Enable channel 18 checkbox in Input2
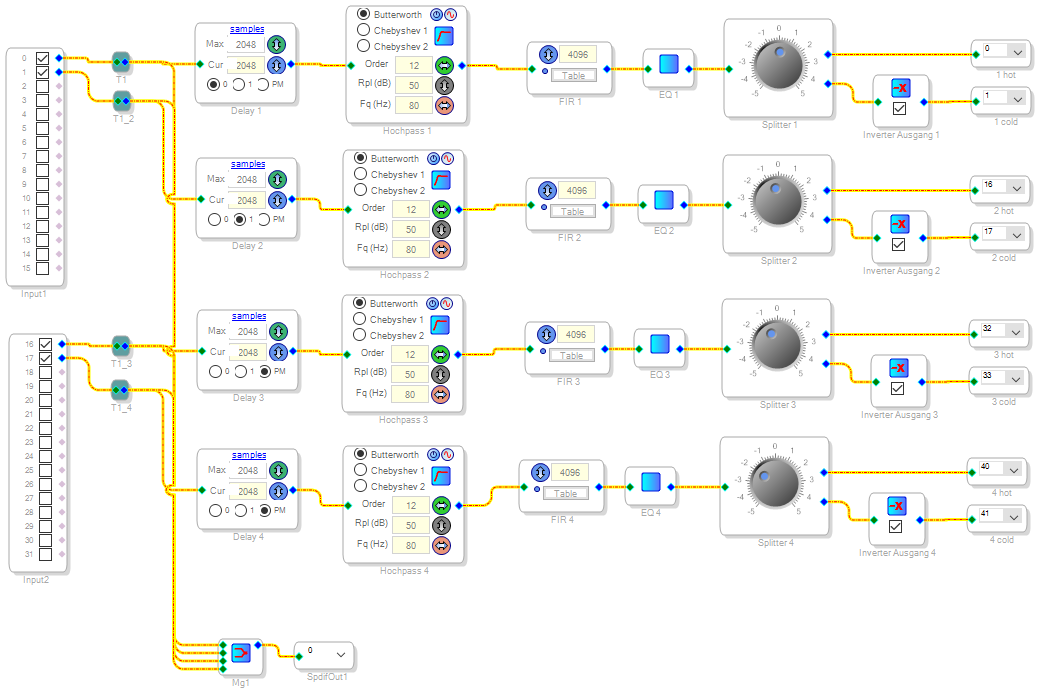This screenshot has width=1041, height=689. tap(43, 372)
